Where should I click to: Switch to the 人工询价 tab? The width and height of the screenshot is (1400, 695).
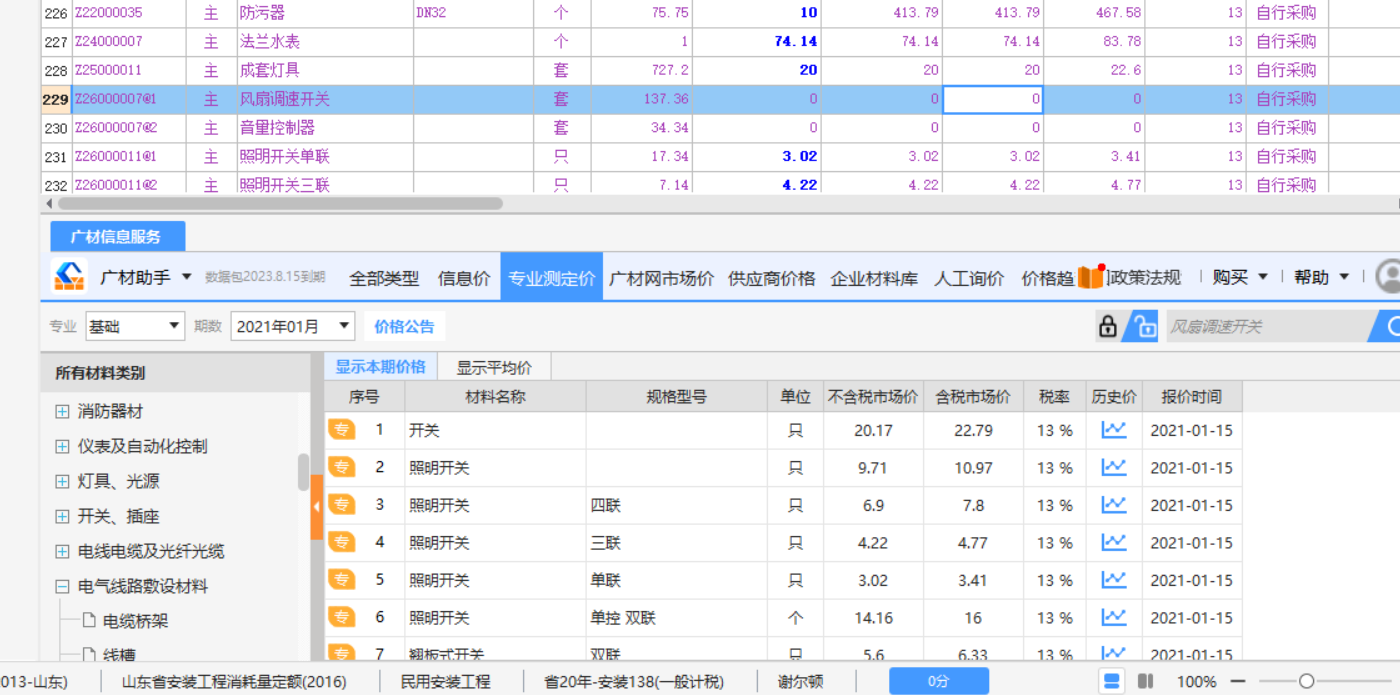[969, 278]
